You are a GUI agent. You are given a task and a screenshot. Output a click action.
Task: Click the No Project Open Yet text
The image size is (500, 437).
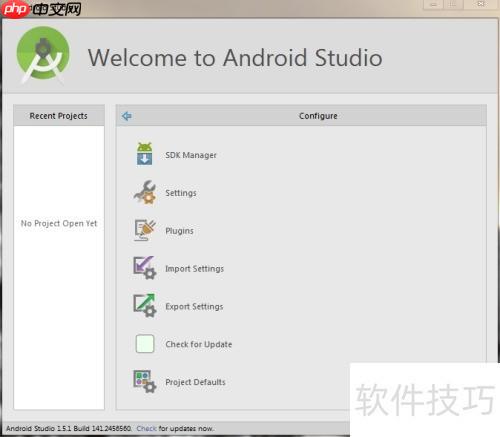coord(59,223)
